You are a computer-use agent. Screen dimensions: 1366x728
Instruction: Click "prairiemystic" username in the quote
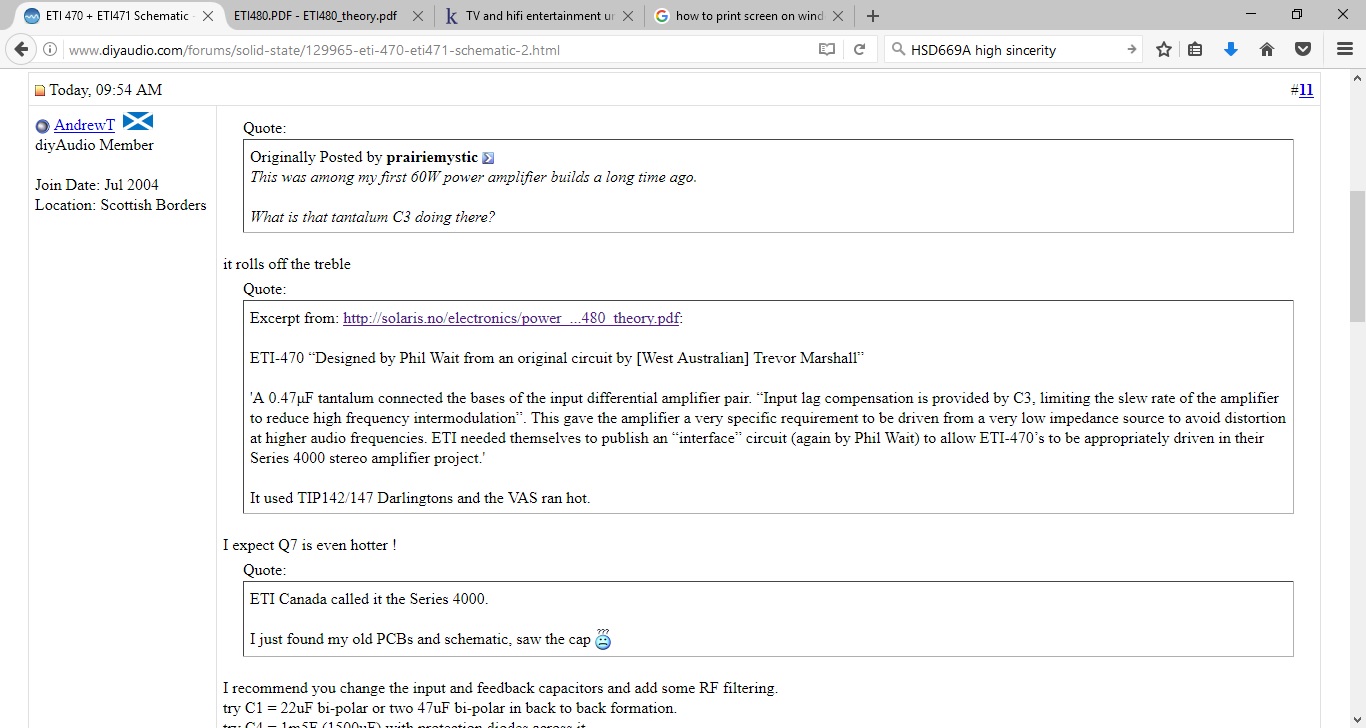[x=432, y=157]
